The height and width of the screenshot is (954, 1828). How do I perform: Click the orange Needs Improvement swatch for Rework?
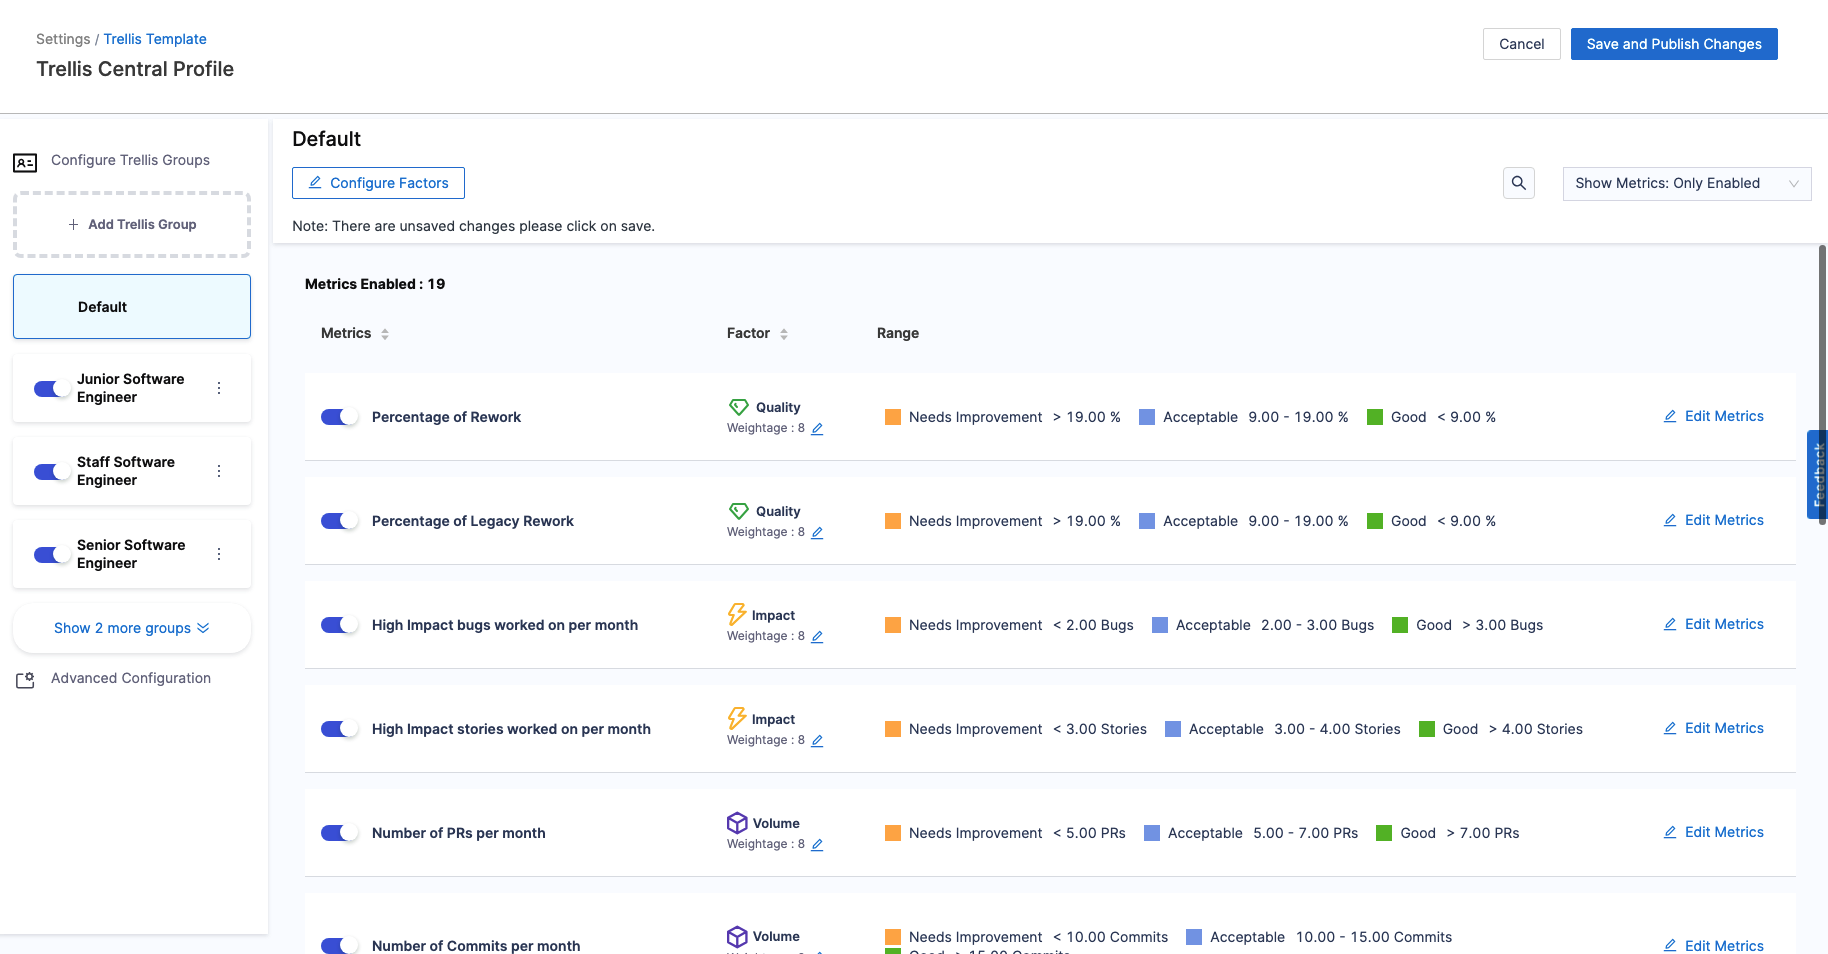tap(893, 417)
